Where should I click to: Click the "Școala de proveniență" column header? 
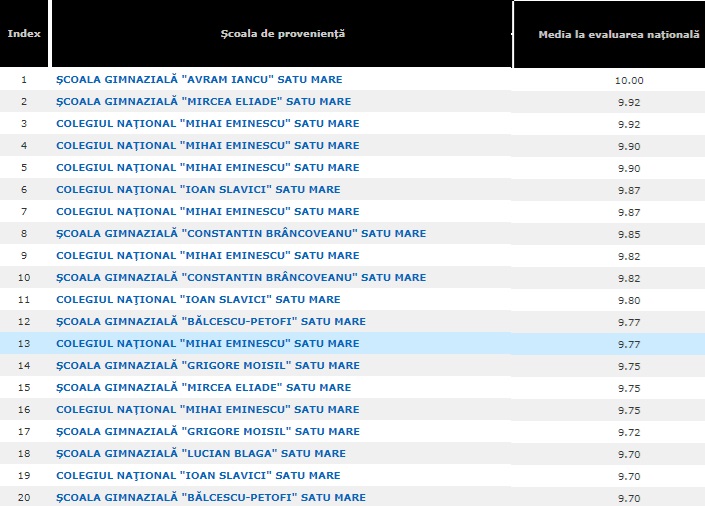click(x=282, y=33)
